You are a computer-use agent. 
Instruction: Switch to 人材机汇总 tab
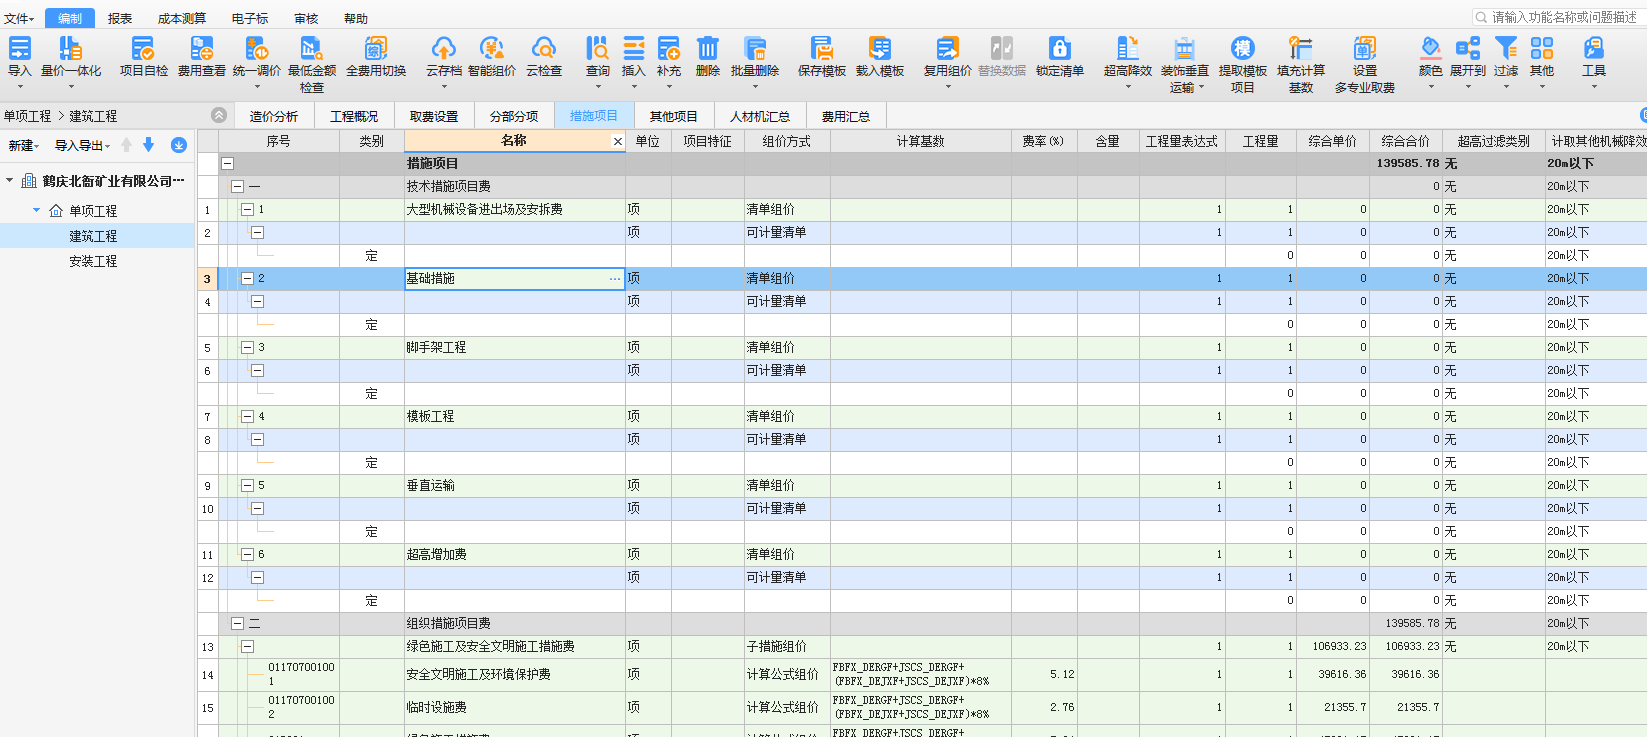[759, 116]
